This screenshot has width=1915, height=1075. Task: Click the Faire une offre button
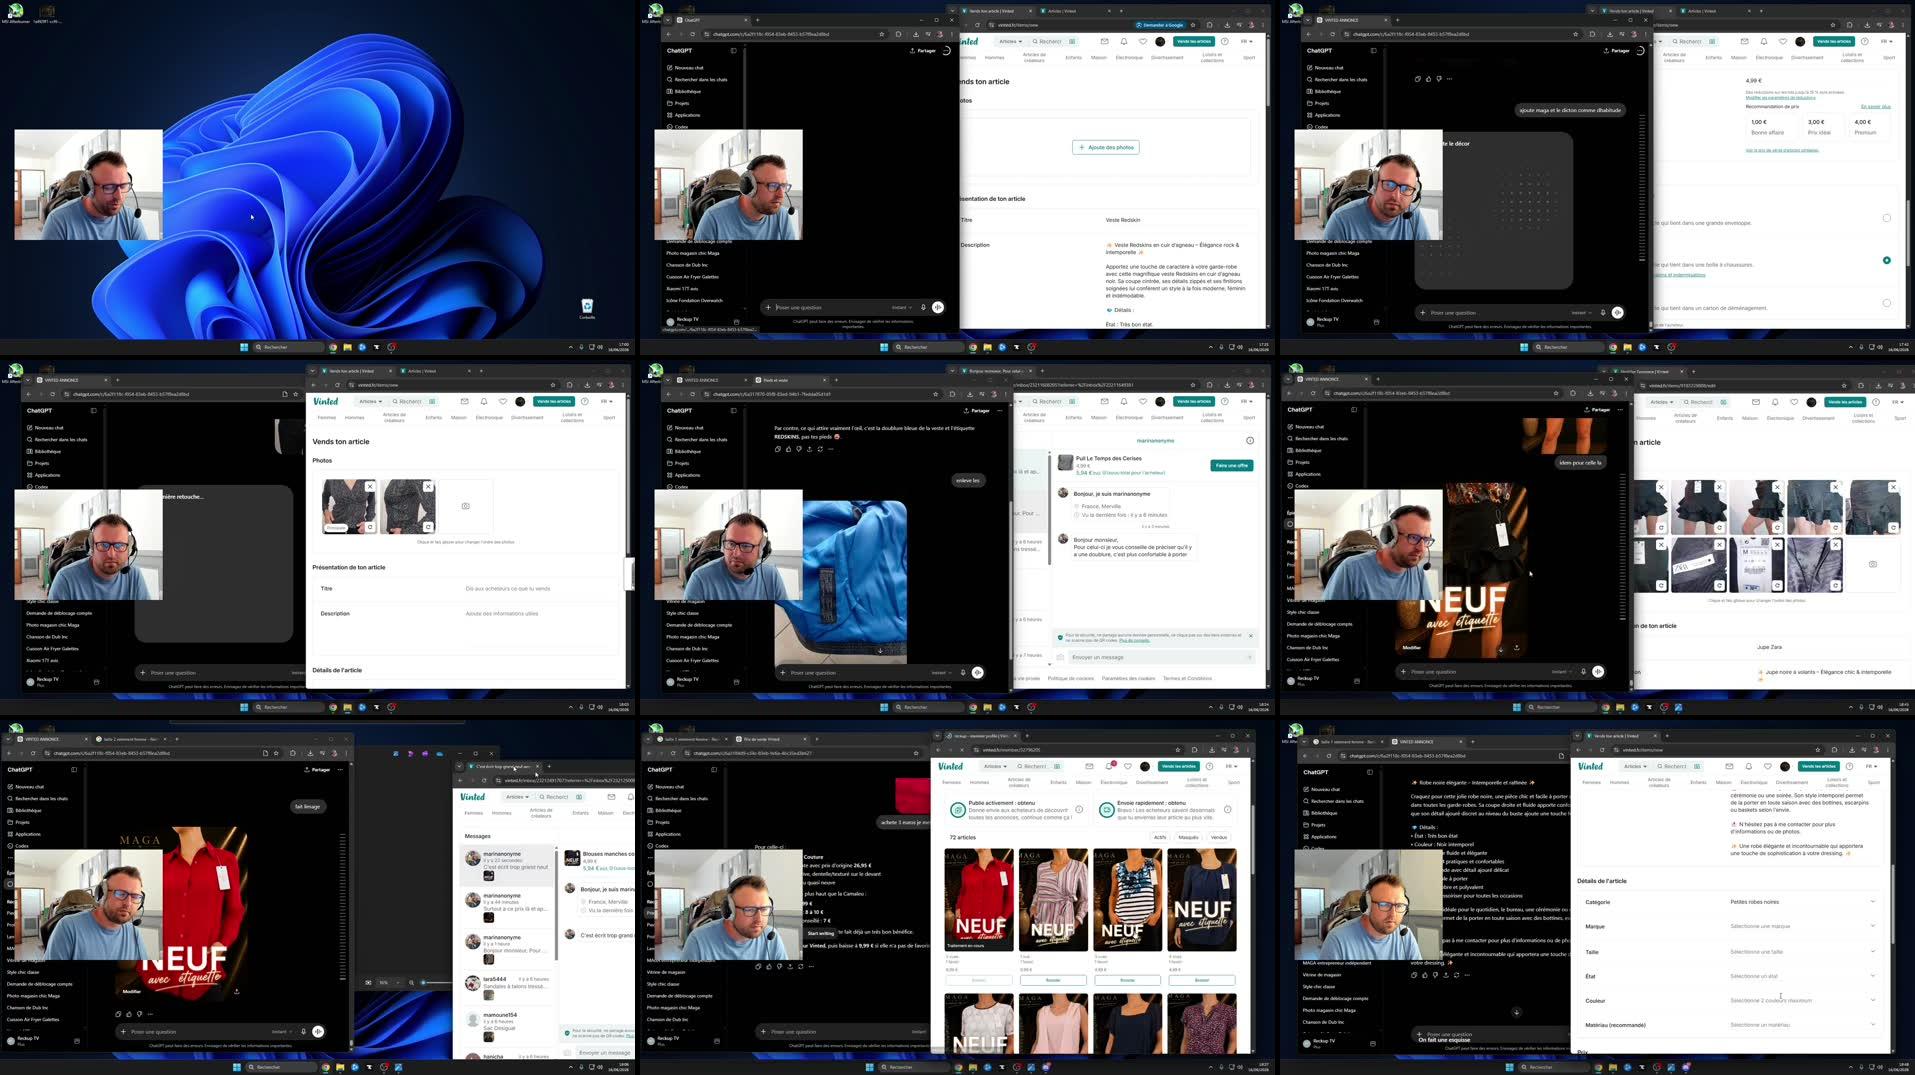(x=1232, y=465)
